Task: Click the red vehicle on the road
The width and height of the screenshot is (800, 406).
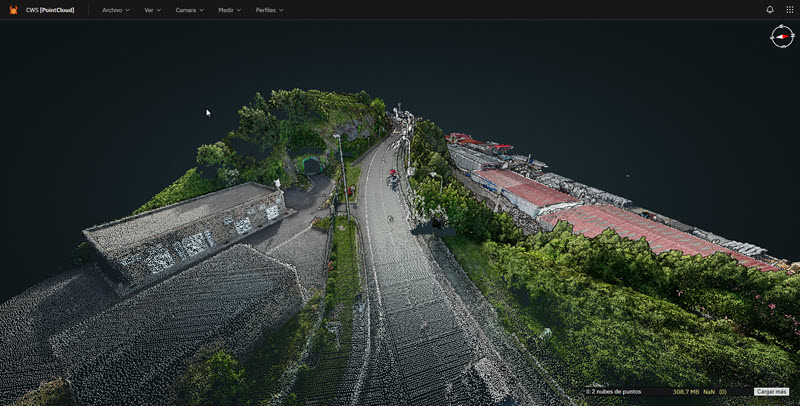Action: tap(393, 174)
